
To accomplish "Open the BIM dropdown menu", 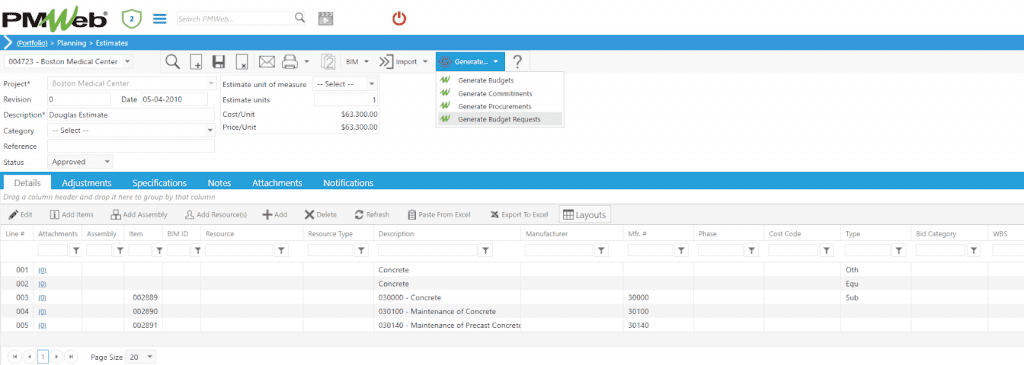I will click(x=358, y=62).
